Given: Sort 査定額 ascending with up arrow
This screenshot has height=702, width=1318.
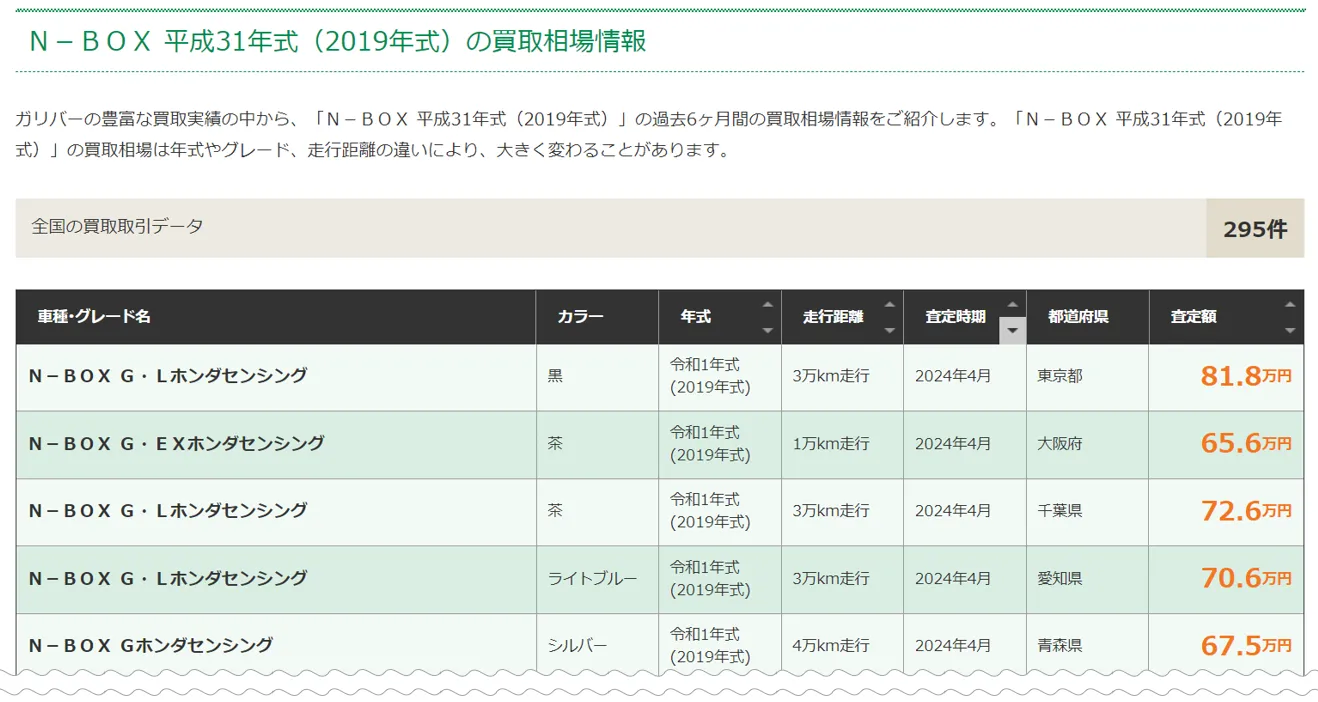Looking at the screenshot, I should pyautogui.click(x=1289, y=305).
